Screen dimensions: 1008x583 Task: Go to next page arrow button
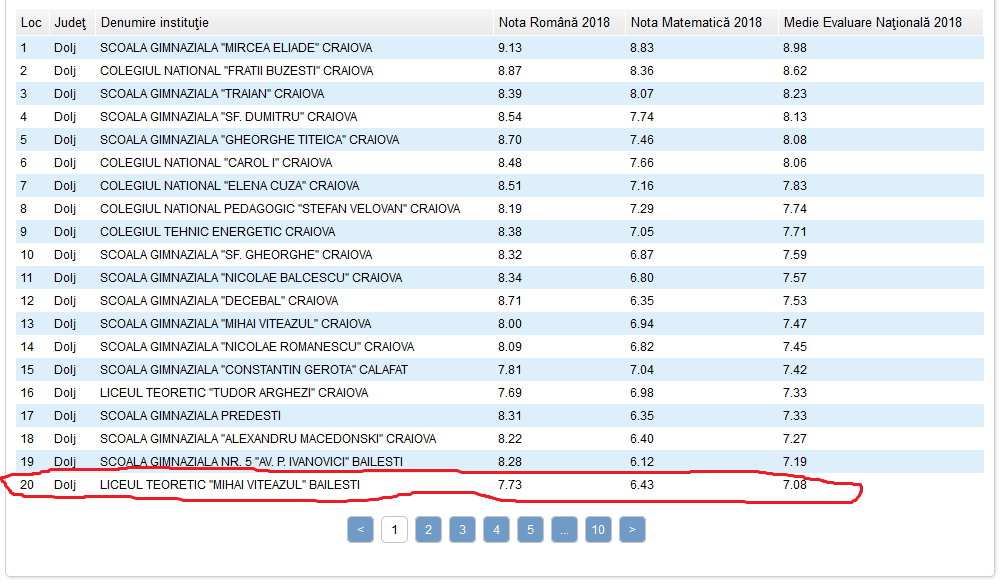pos(632,530)
